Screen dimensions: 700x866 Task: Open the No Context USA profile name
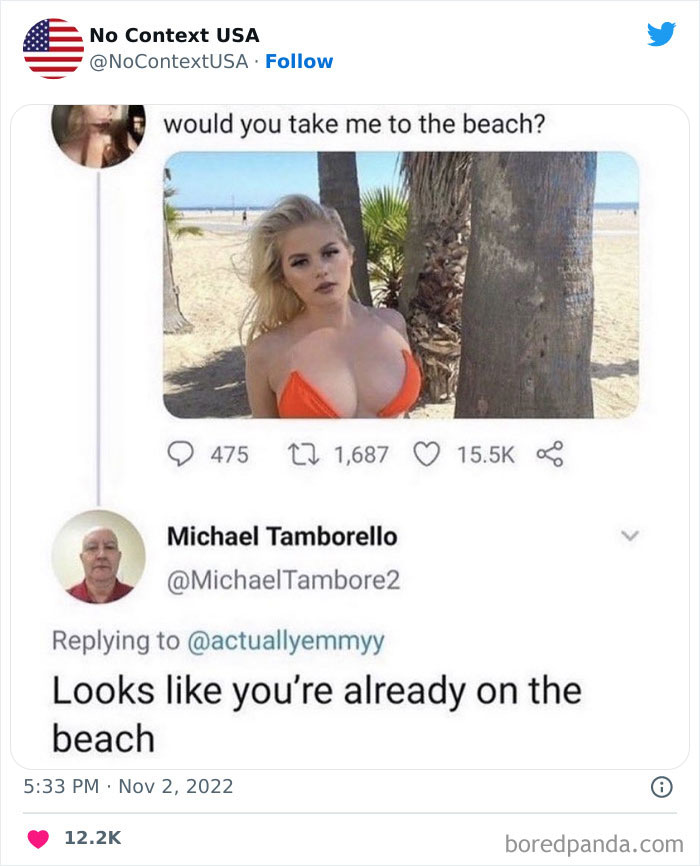click(x=174, y=35)
